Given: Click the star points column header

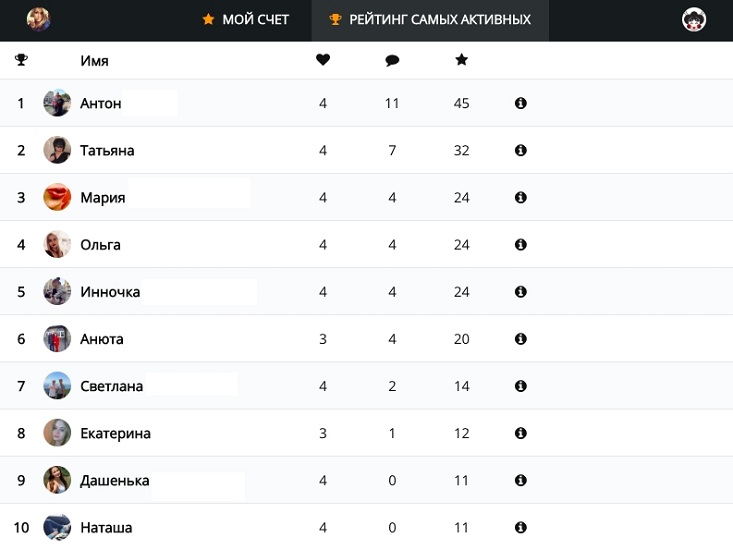Looking at the screenshot, I should pos(461,59).
